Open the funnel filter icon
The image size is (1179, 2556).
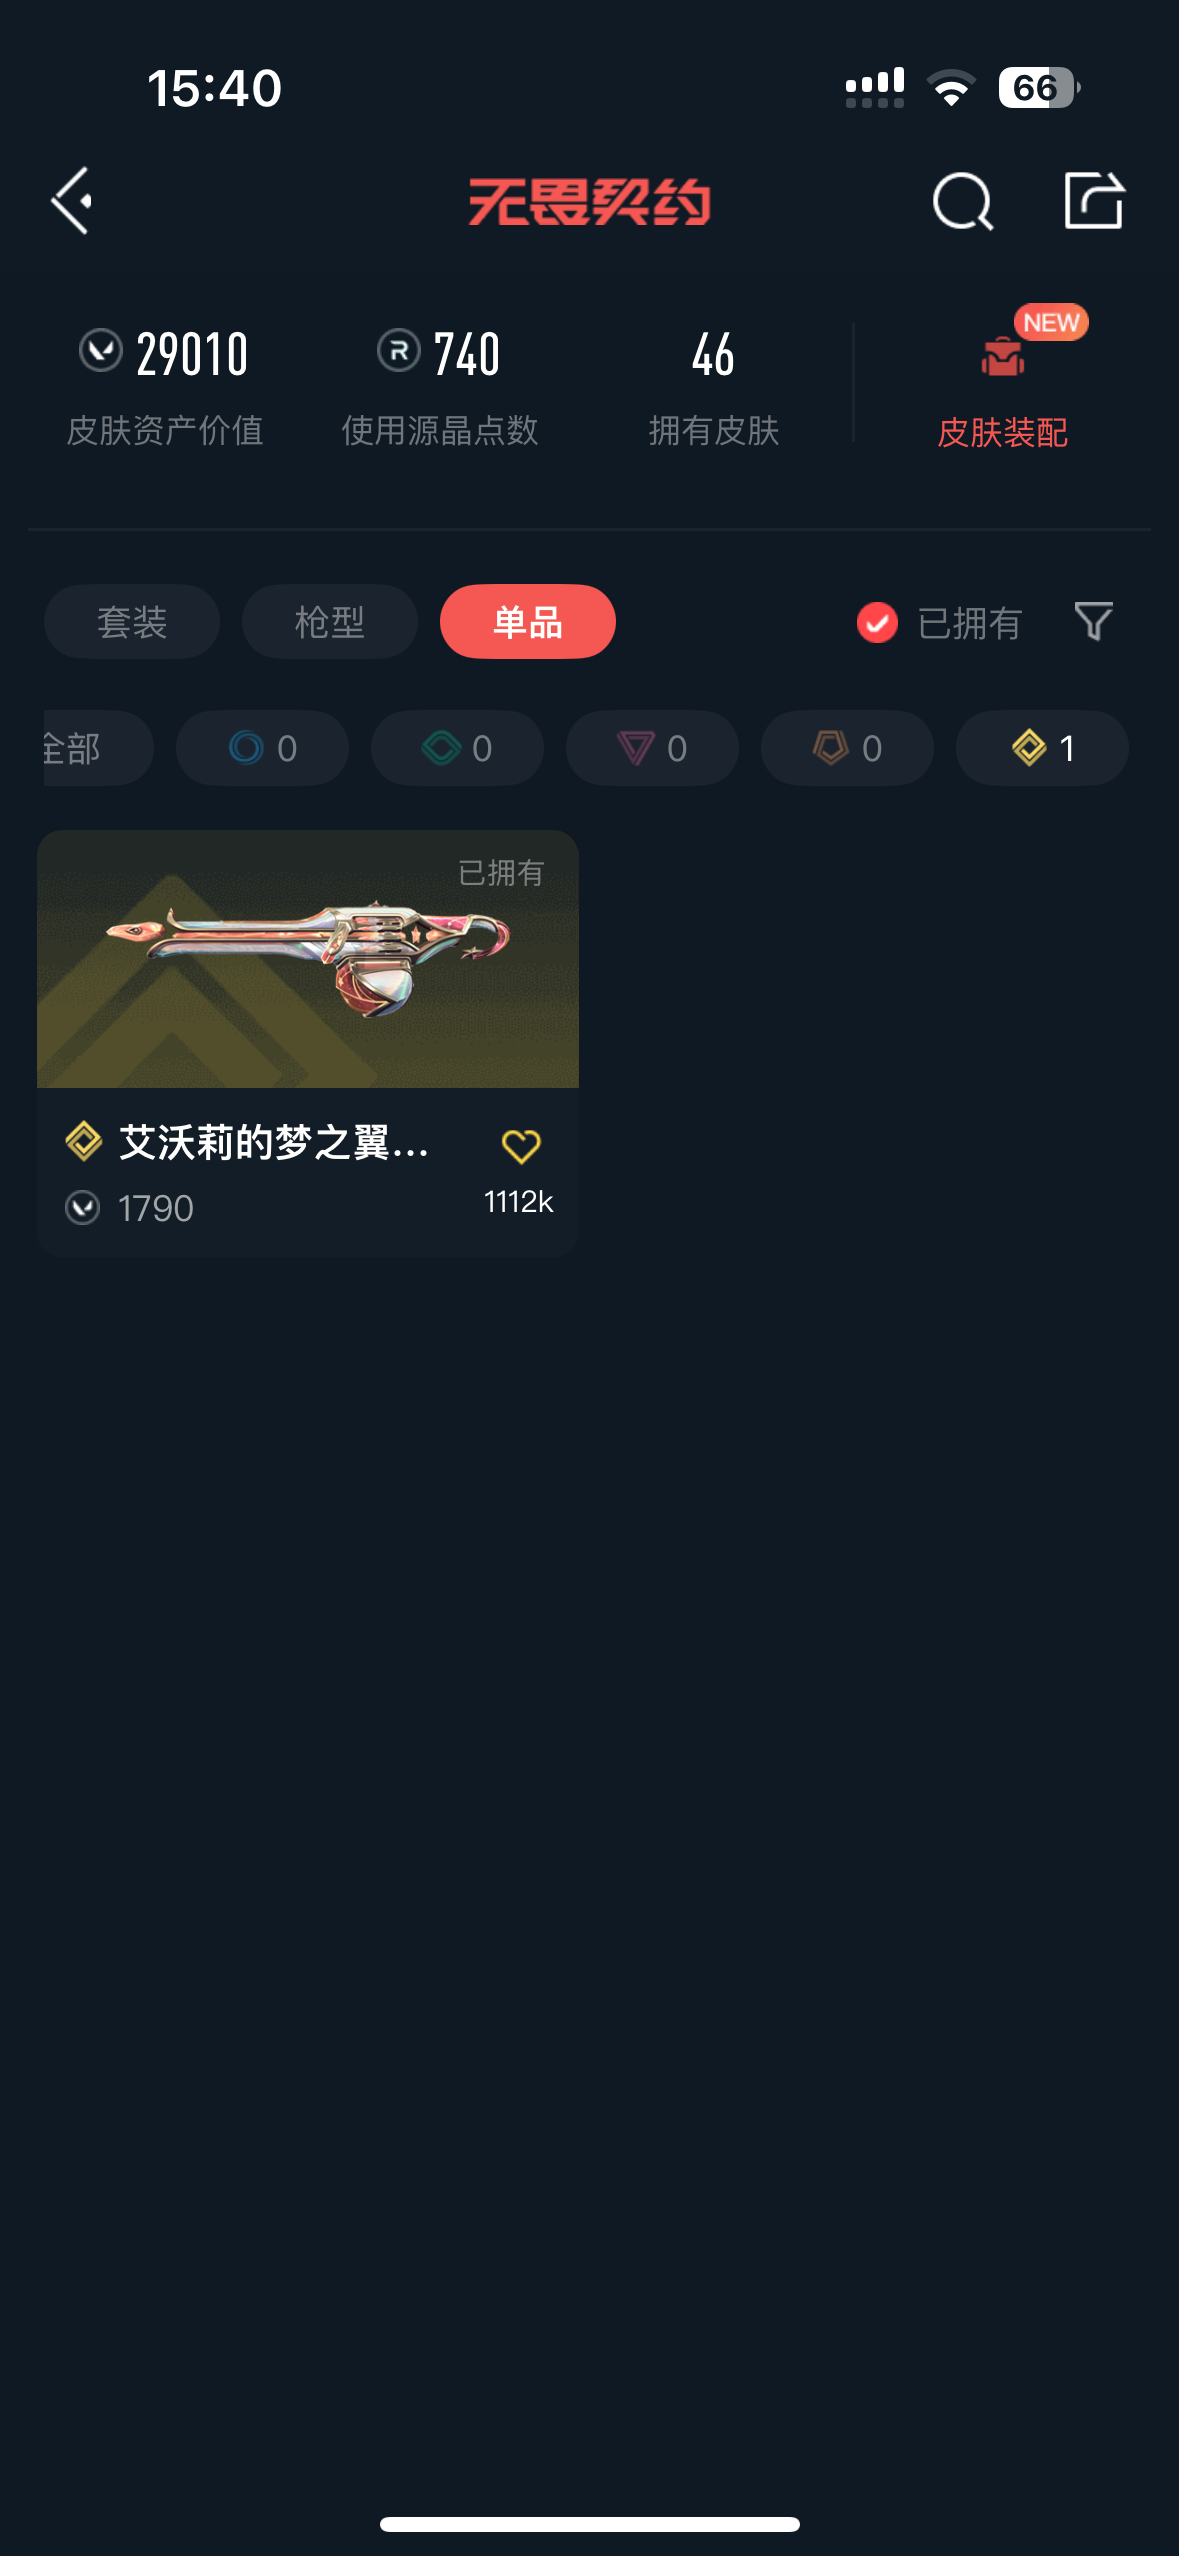[1093, 621]
